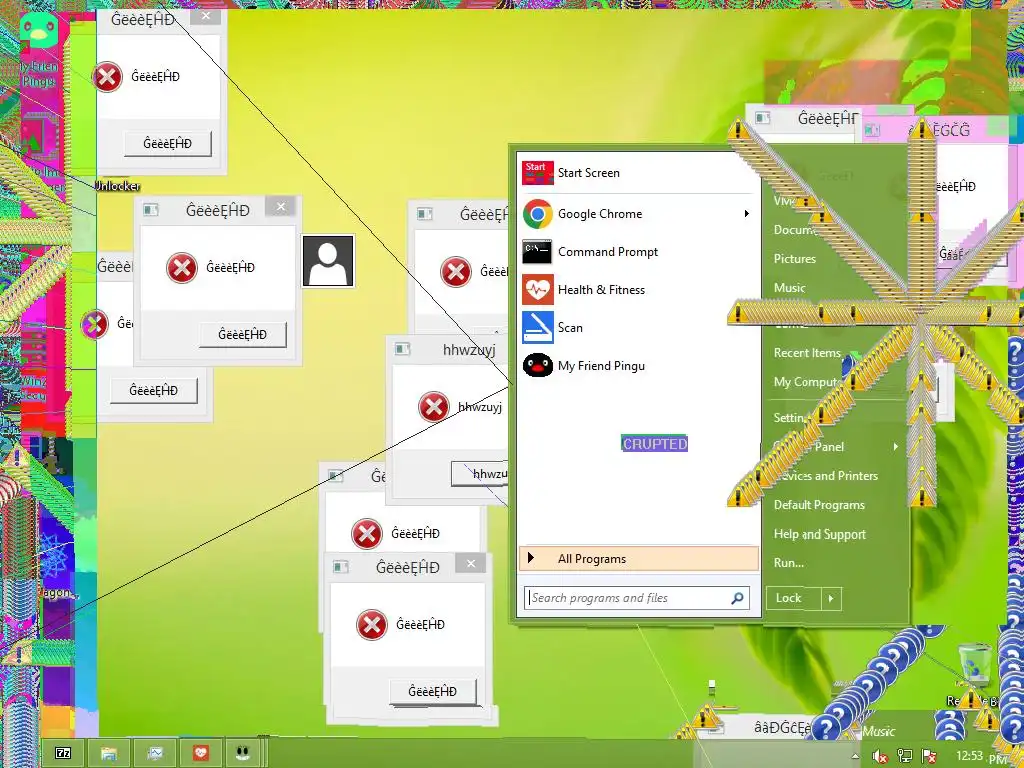1024x768 pixels.
Task: Open the arrow menu beside Lock
Action: (831, 598)
